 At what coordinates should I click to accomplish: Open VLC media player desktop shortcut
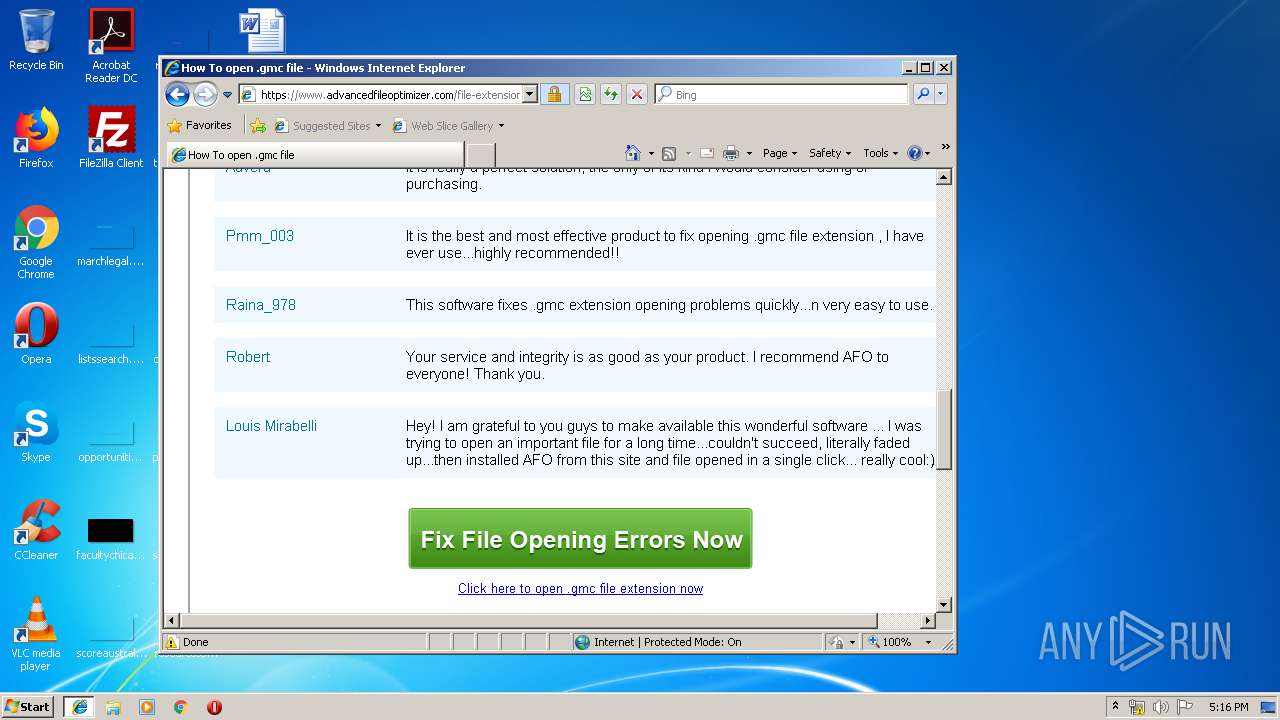click(36, 634)
